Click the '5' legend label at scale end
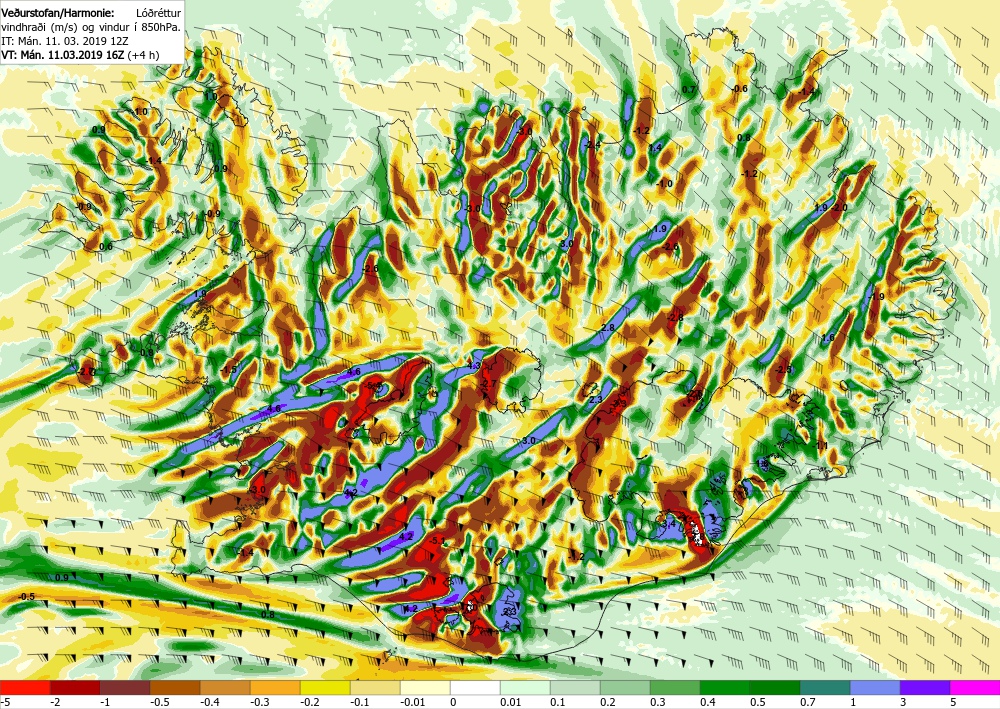 pyautogui.click(x=954, y=703)
